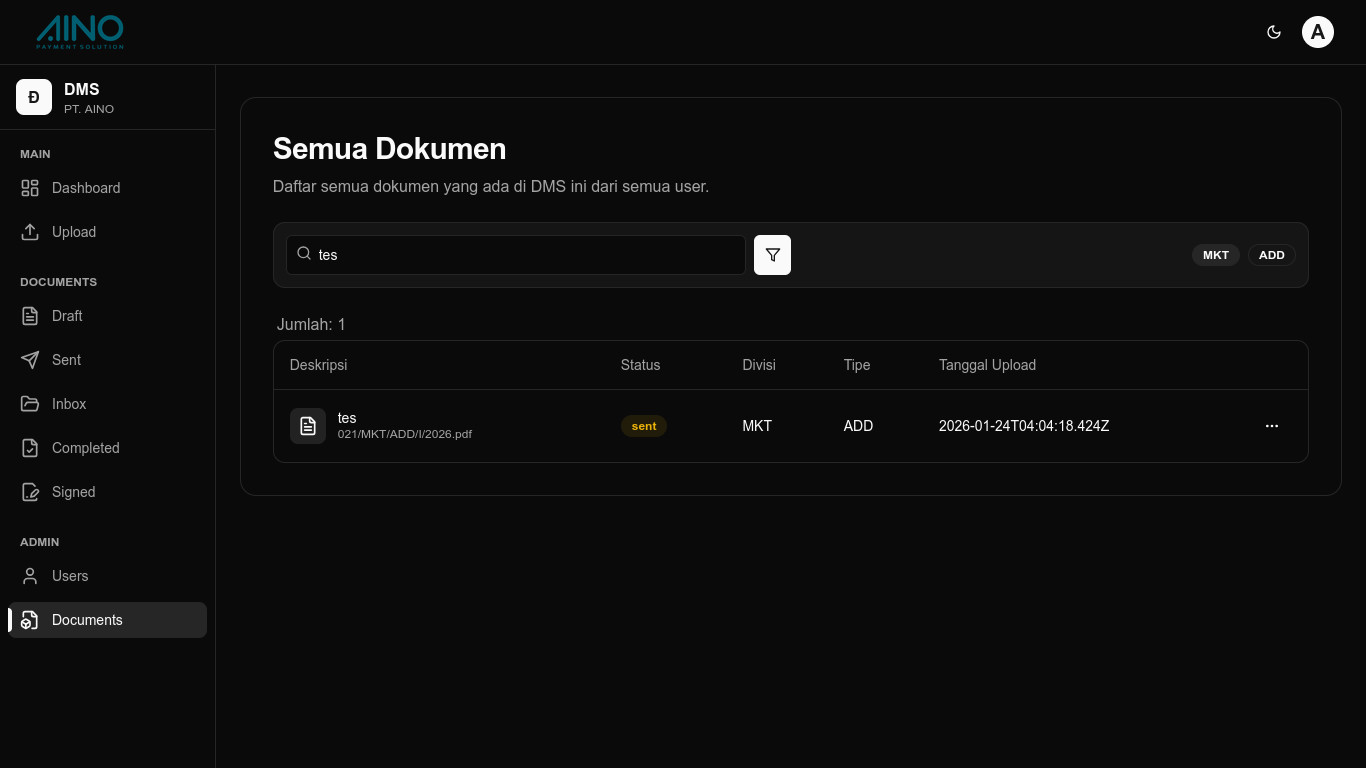Open the "tes" document row
1366x768 pixels.
(347, 418)
